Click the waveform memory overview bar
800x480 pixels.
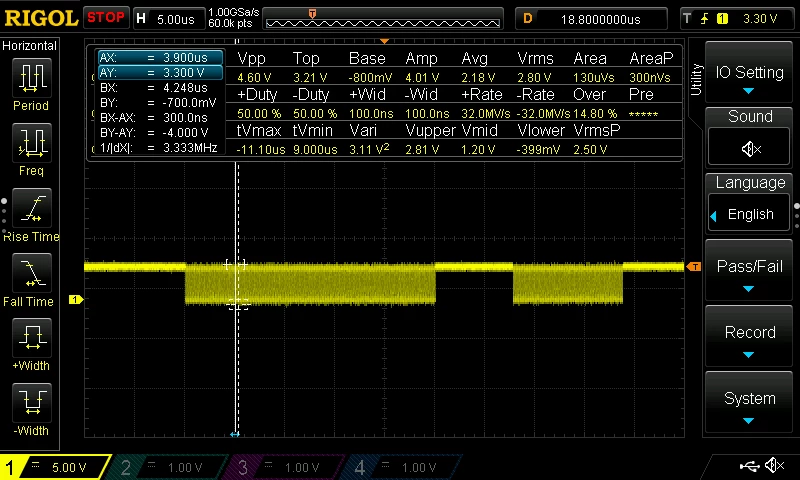(383, 19)
